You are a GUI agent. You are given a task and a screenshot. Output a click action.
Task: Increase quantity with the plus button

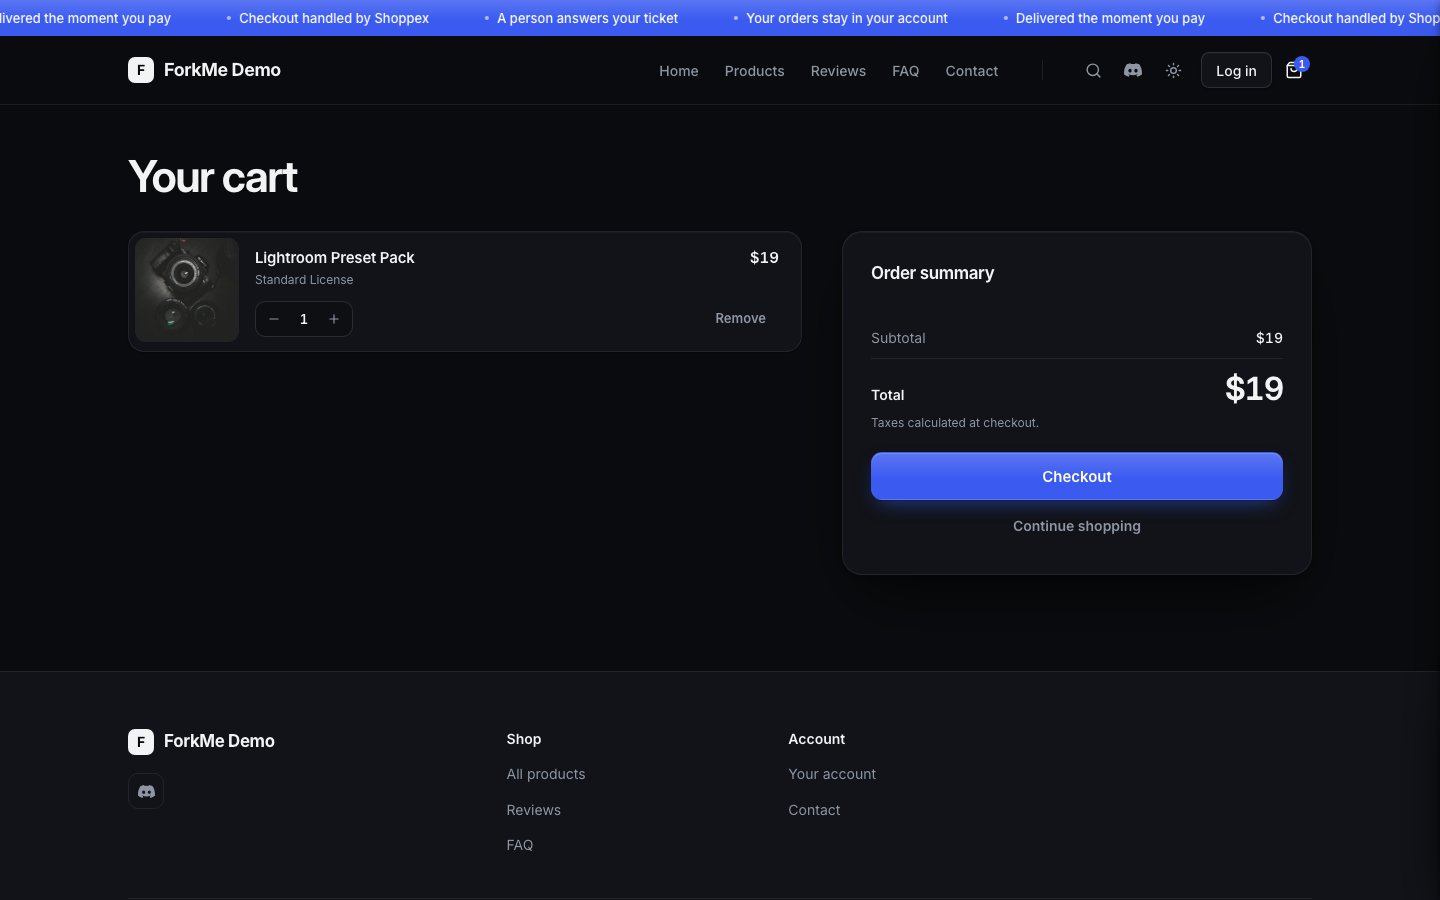[334, 319]
